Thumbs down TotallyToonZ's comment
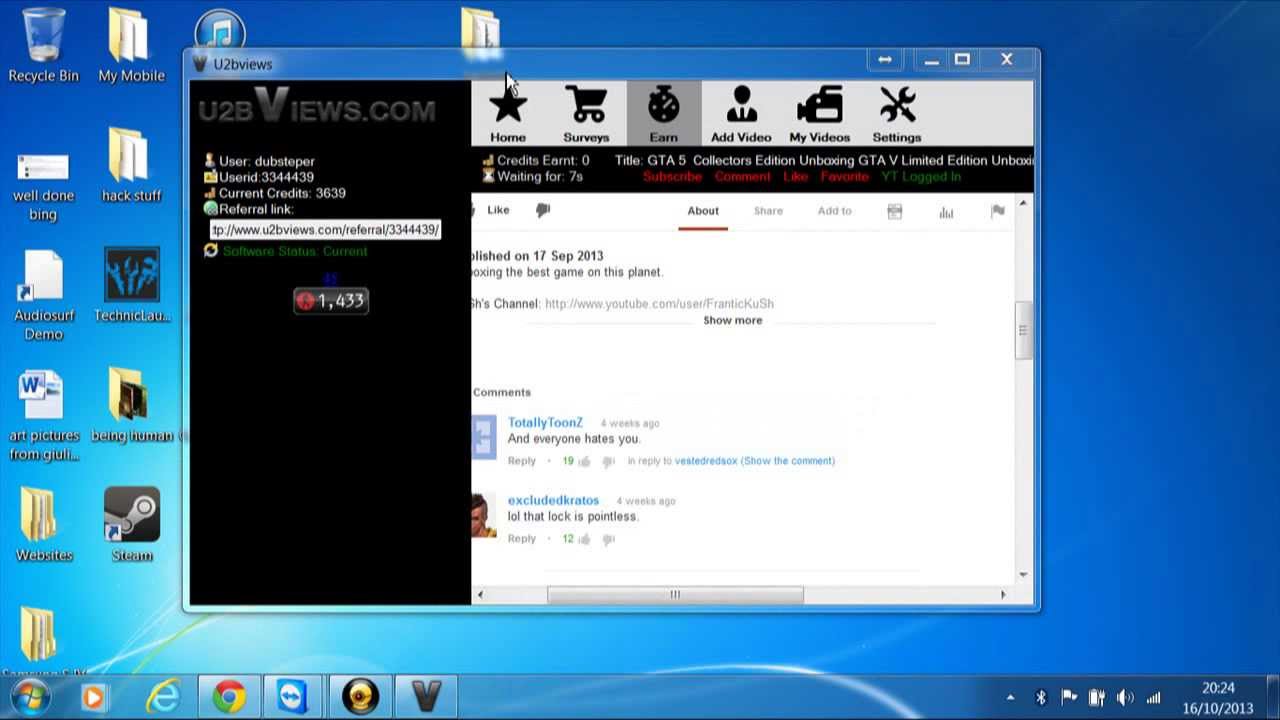Screen dimensions: 1280x720 coord(608,462)
